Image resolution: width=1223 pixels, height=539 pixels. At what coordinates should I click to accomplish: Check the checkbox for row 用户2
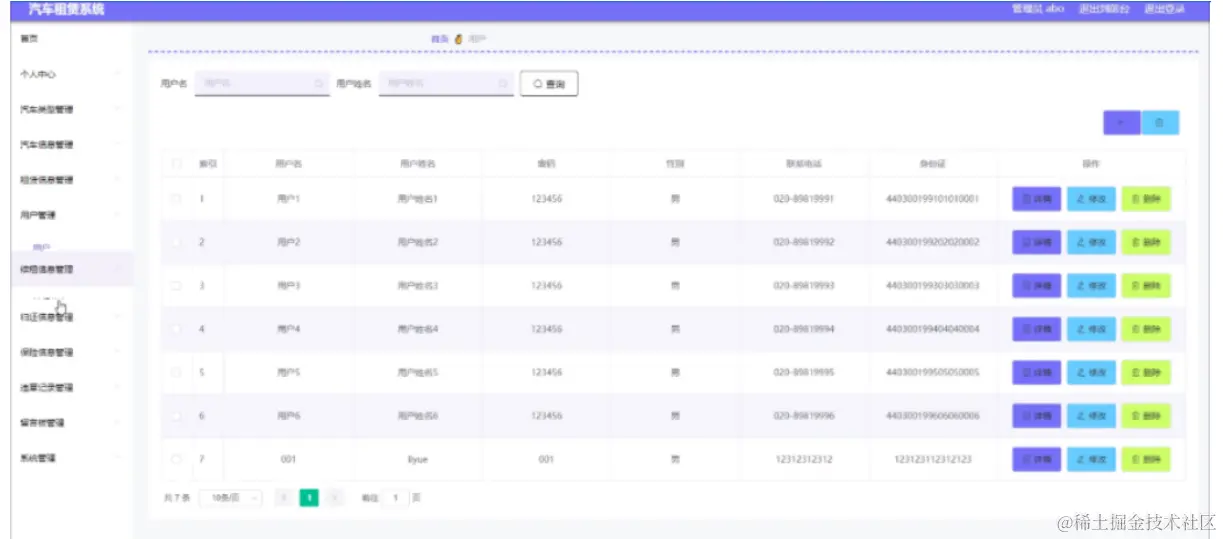tap(176, 242)
